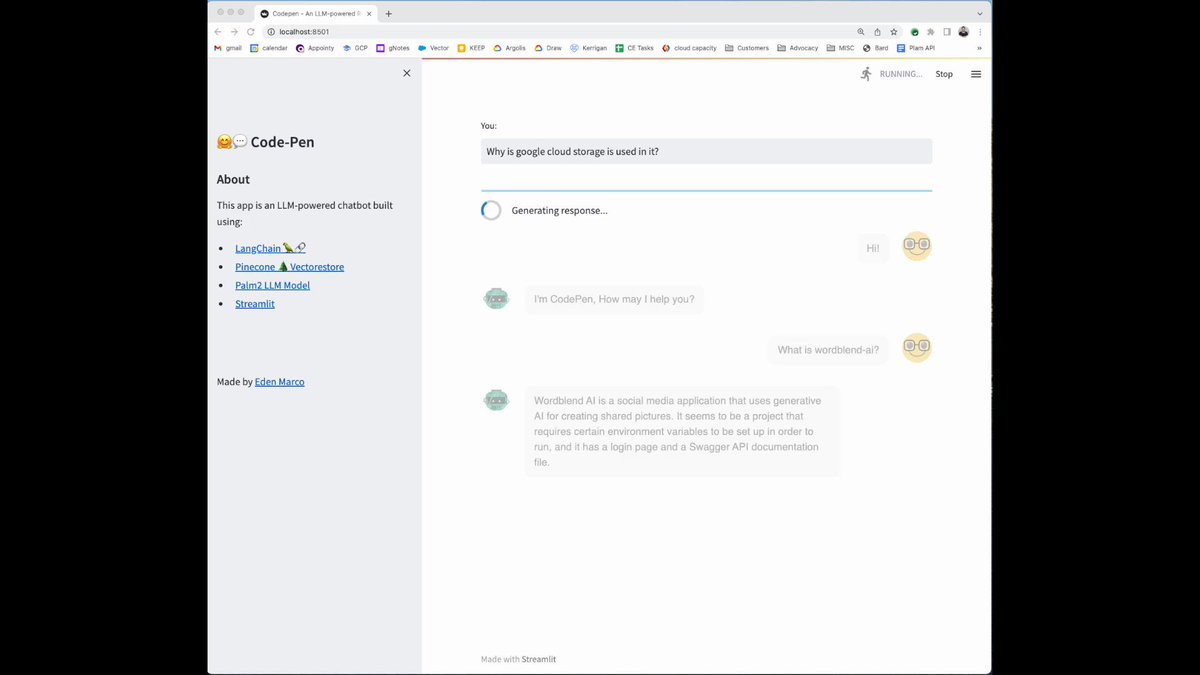
Task: Stop the running script
Action: coord(944,74)
